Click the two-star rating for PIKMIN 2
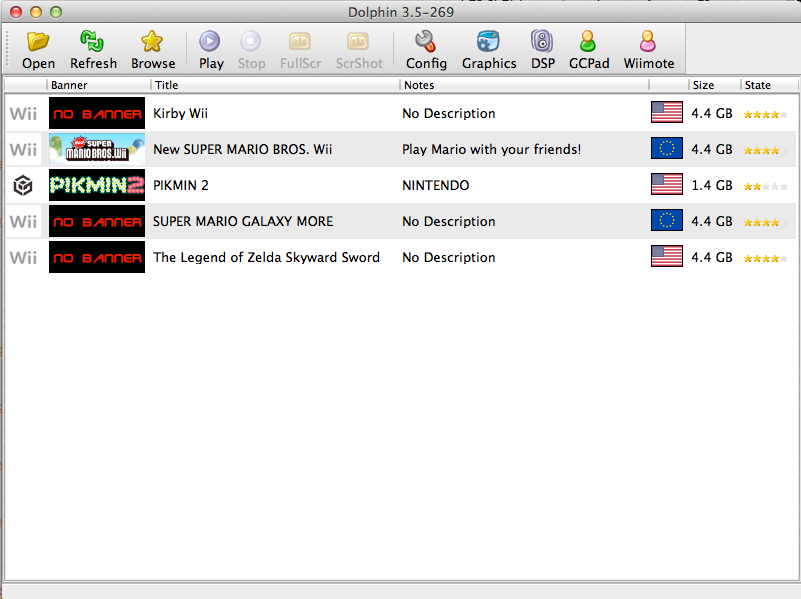Screen dimensions: 801x599 [x=766, y=186]
